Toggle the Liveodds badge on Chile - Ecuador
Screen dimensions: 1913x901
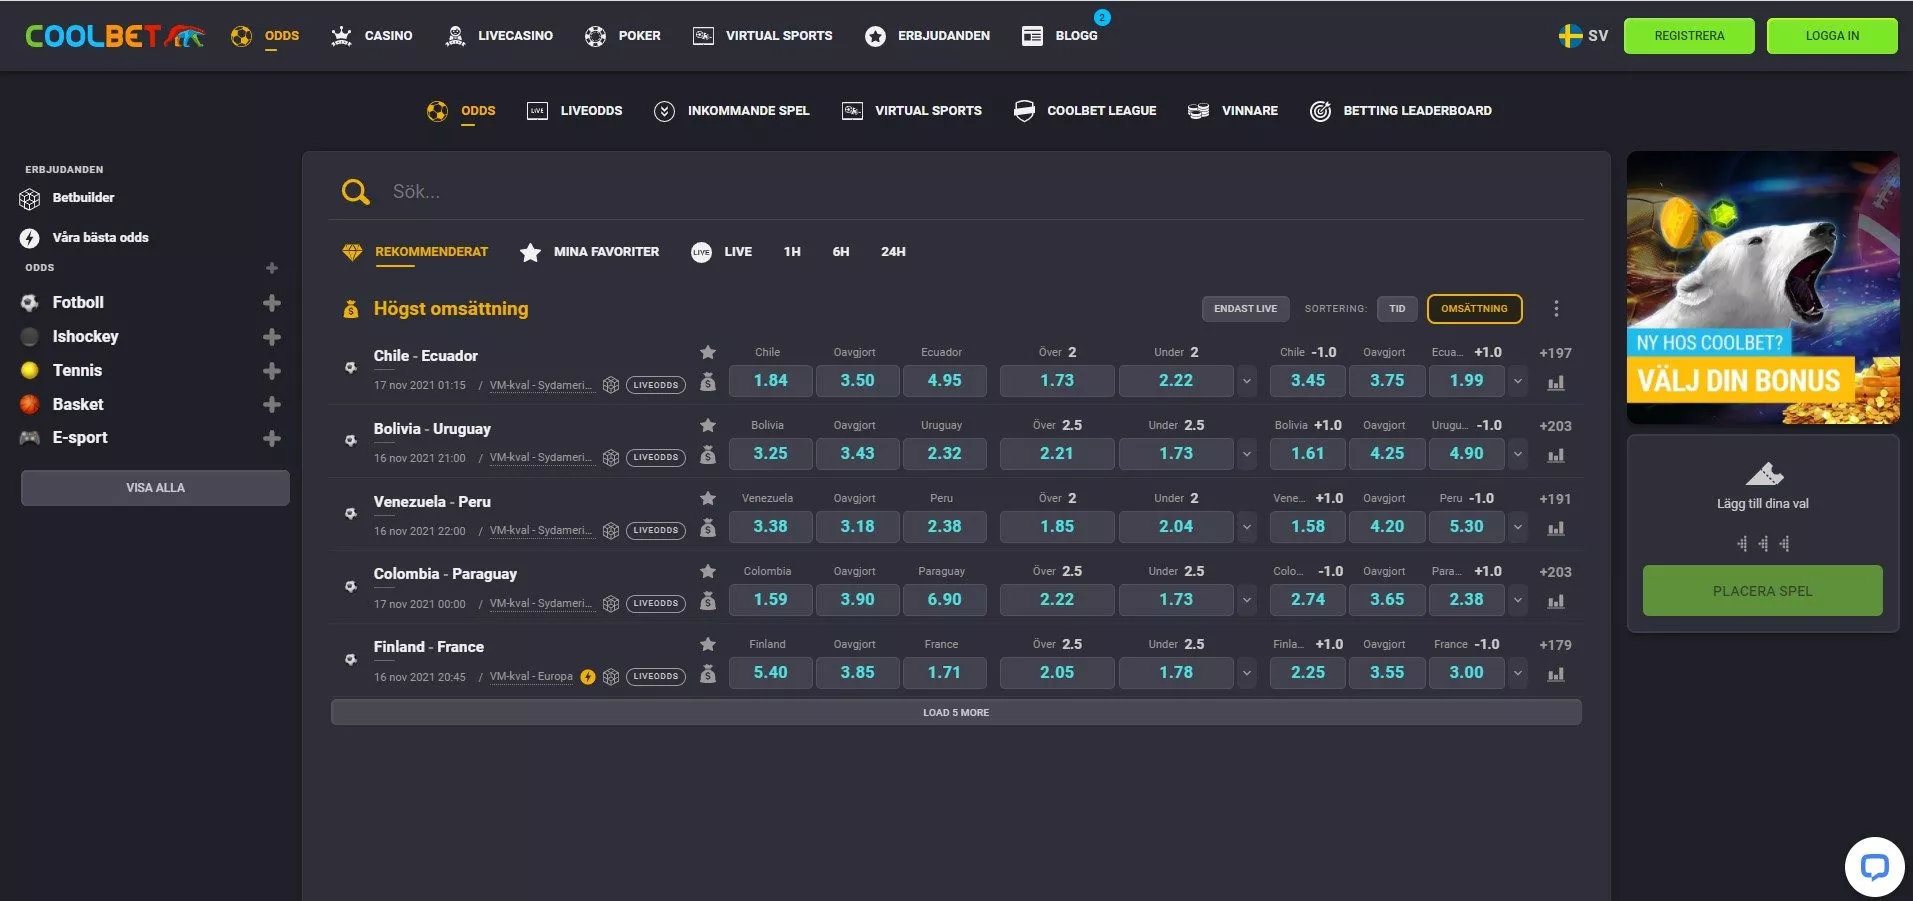point(656,385)
